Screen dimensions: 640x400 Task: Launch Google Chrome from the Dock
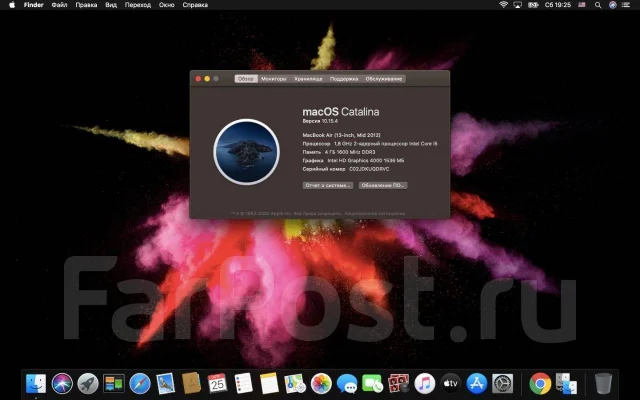click(540, 384)
